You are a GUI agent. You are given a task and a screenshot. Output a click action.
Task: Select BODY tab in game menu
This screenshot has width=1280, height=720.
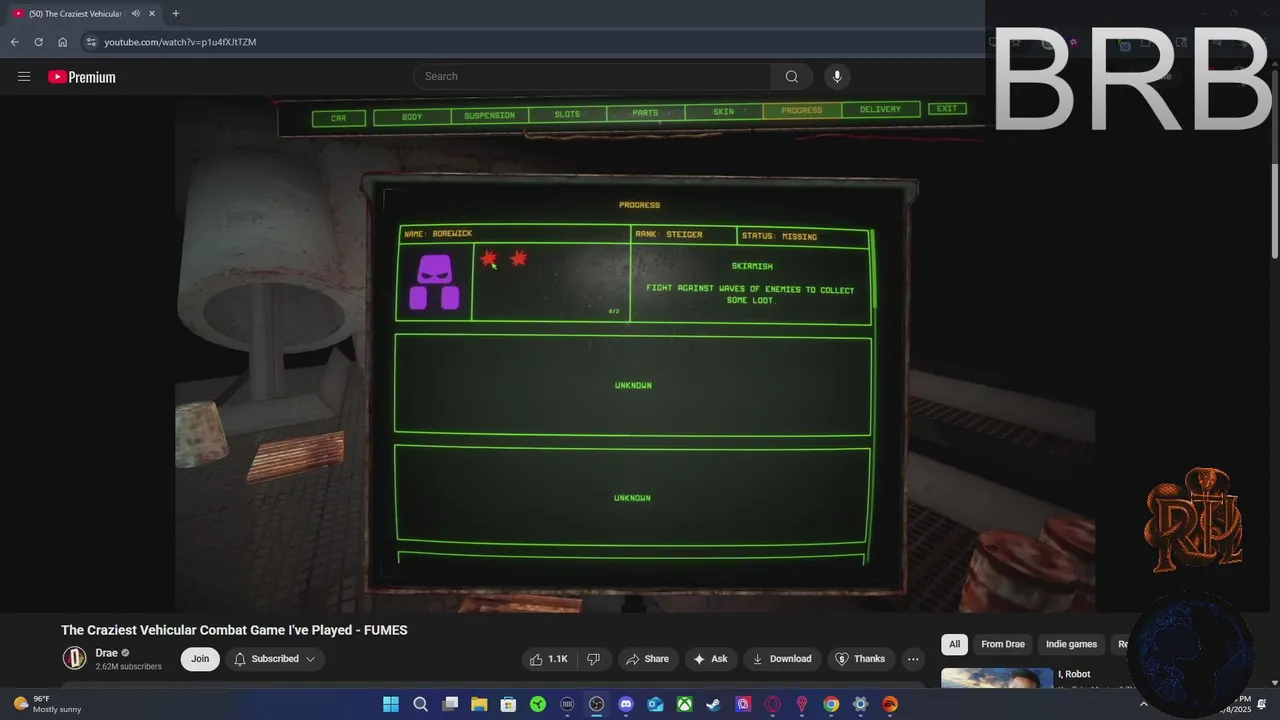[x=412, y=117]
